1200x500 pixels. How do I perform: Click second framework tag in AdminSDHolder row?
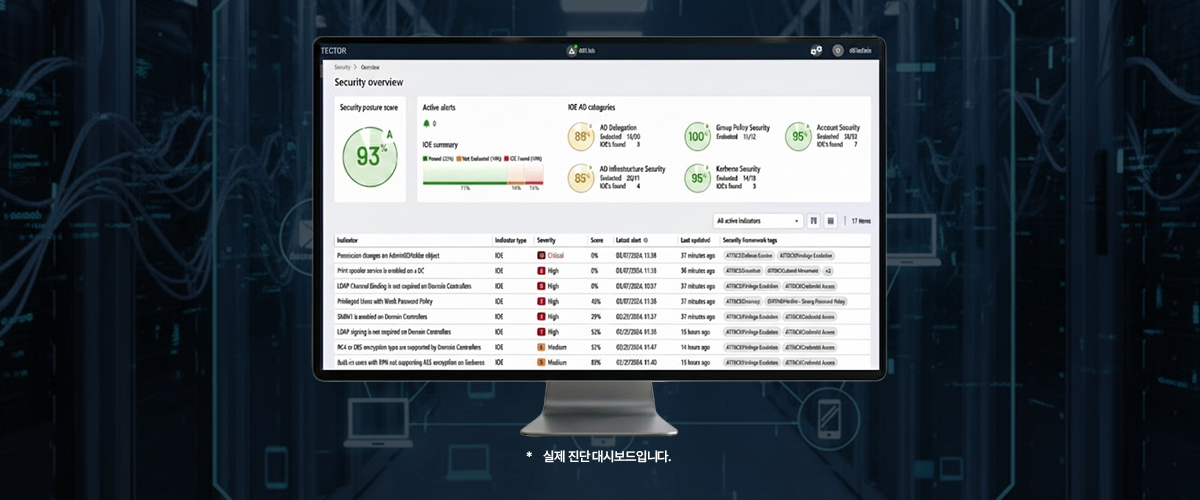coord(806,256)
